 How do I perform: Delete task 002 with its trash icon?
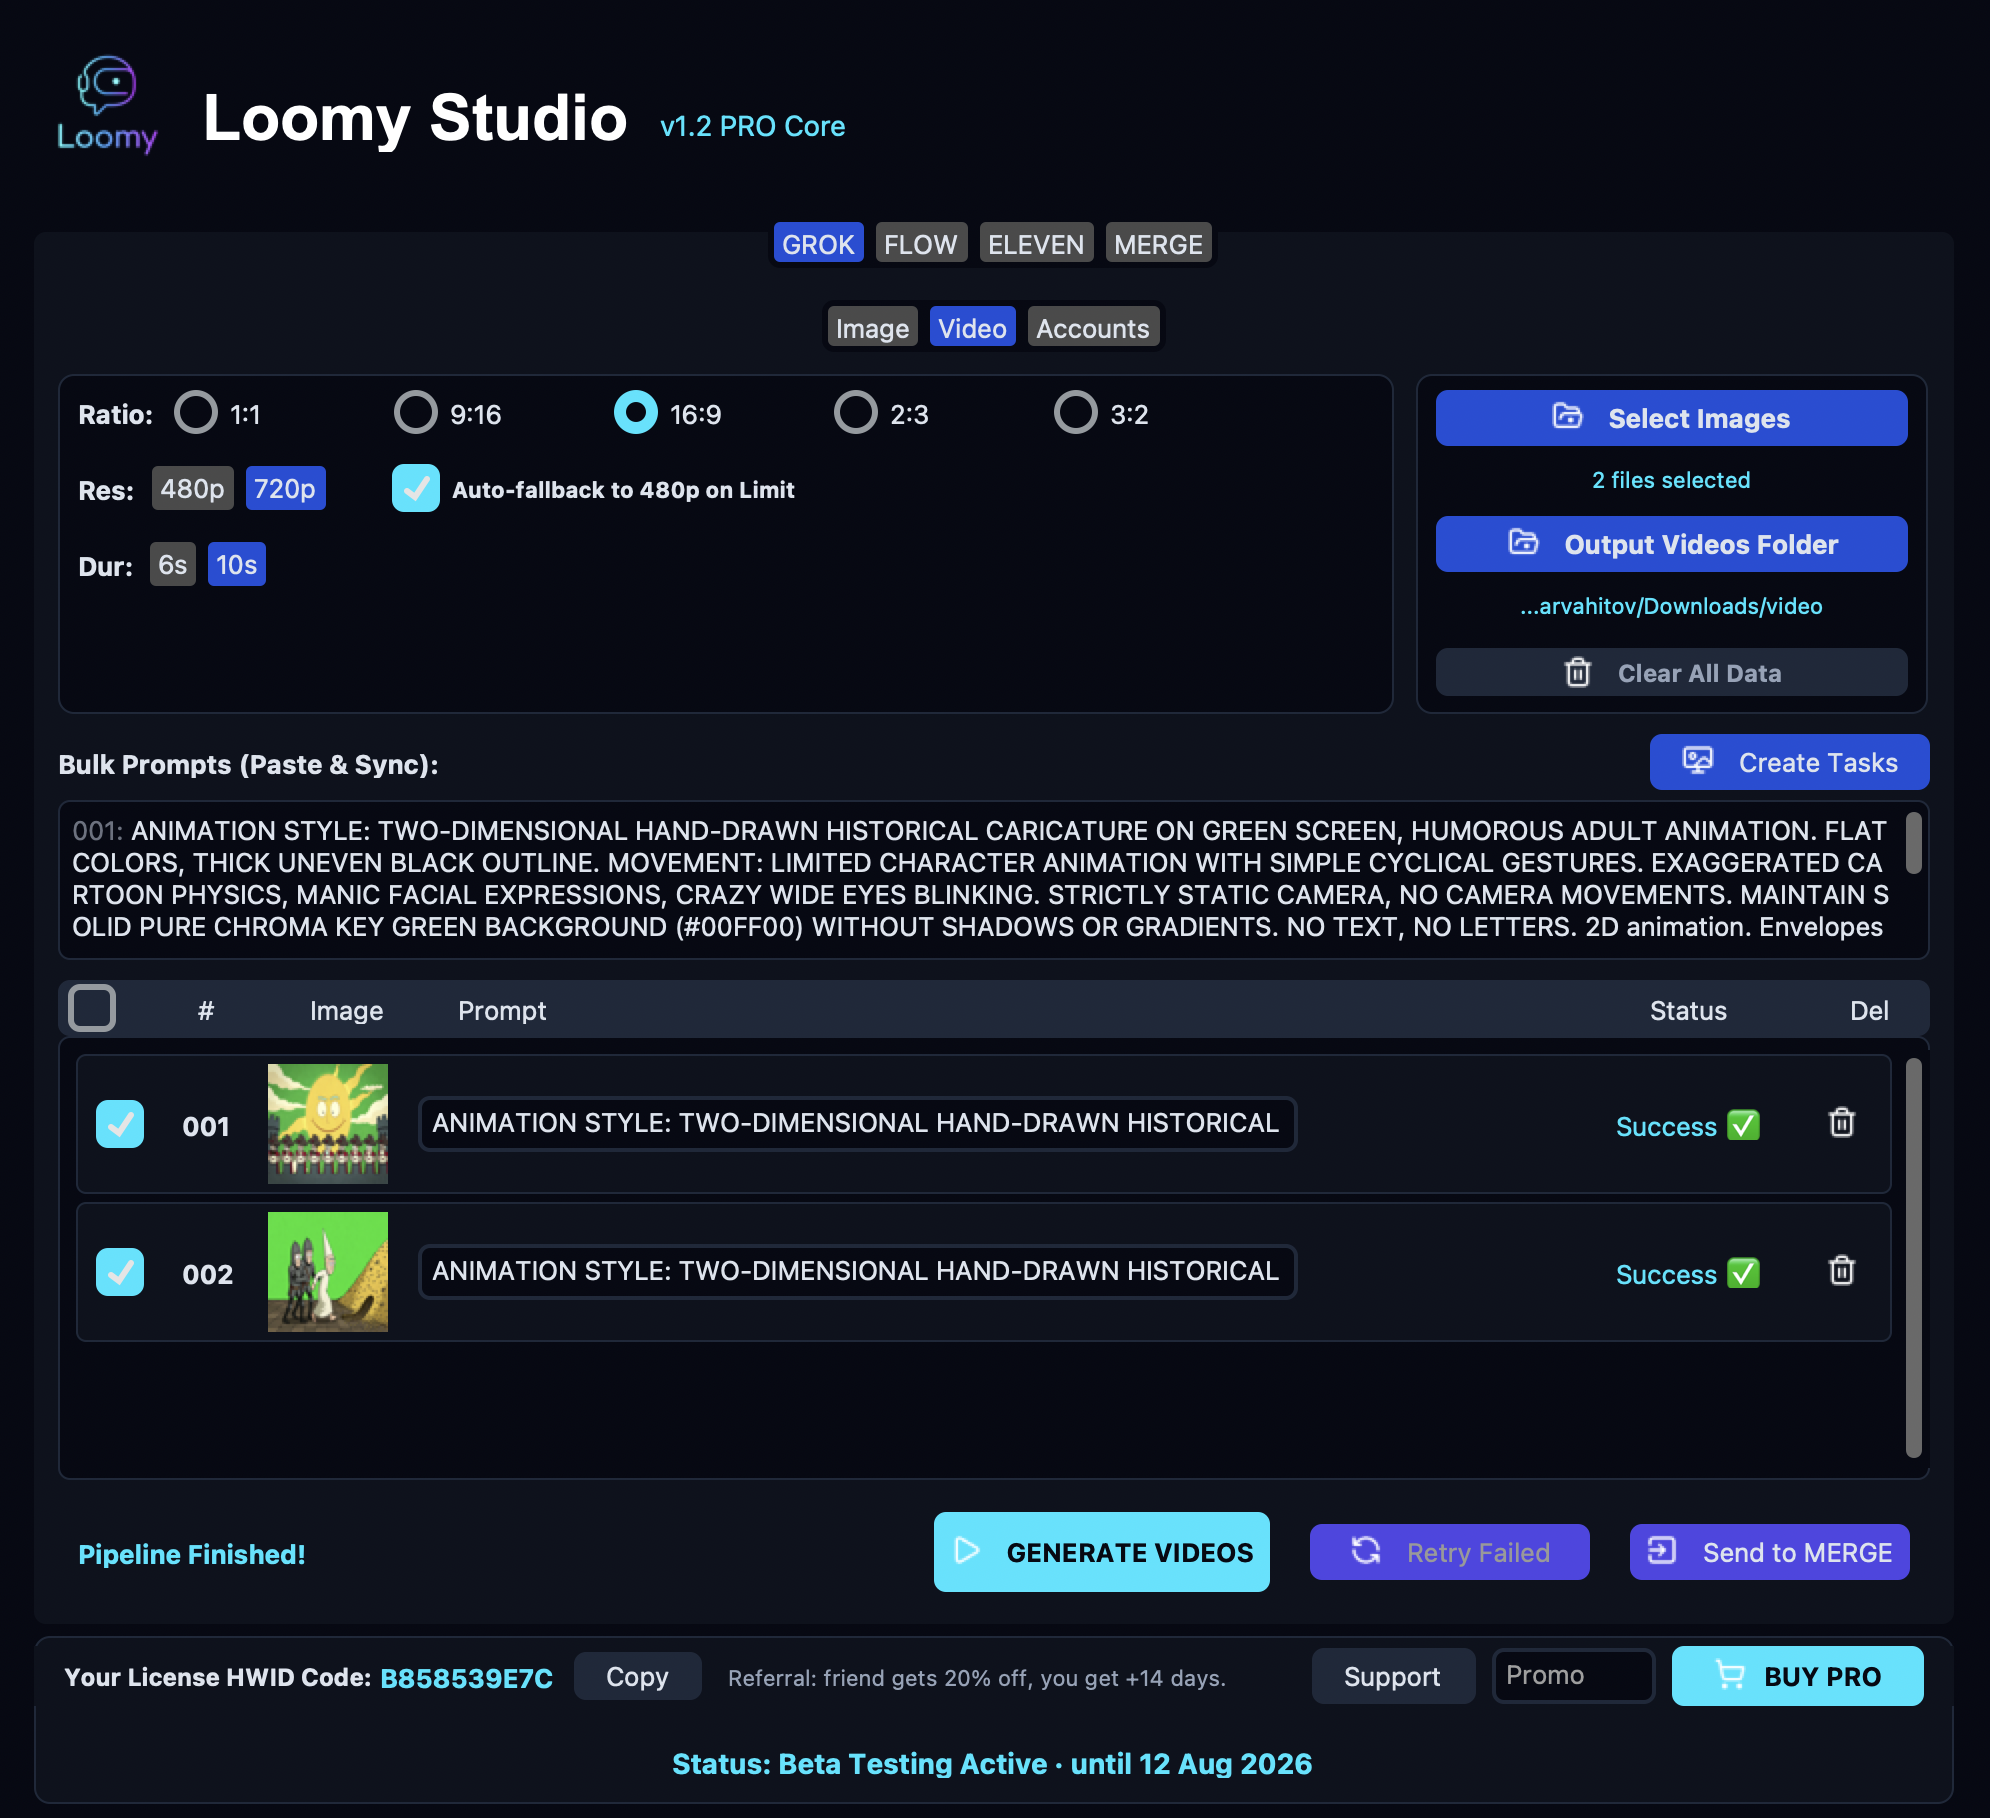[1841, 1271]
